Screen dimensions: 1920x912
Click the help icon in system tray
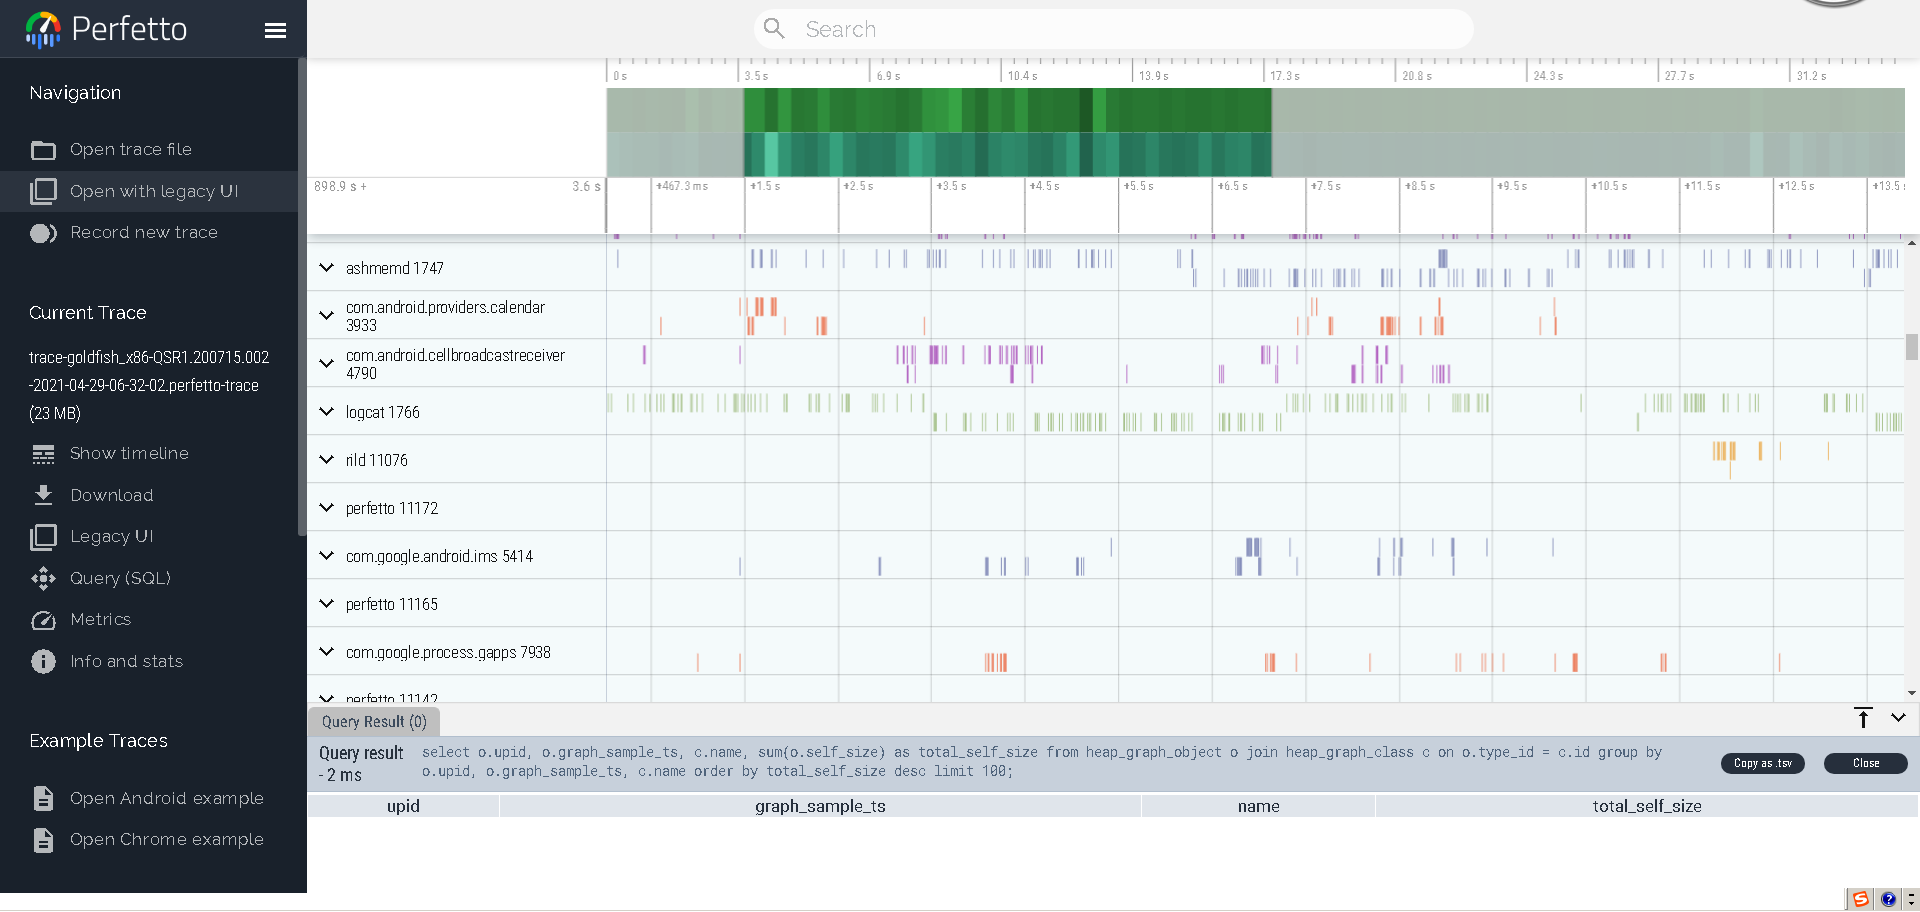pos(1888,899)
